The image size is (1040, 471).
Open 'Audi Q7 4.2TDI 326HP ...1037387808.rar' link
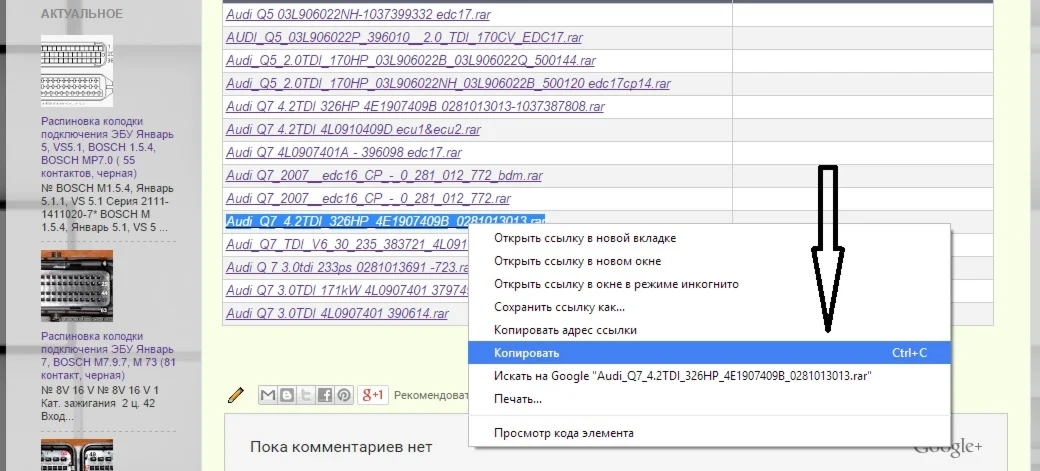pos(415,106)
